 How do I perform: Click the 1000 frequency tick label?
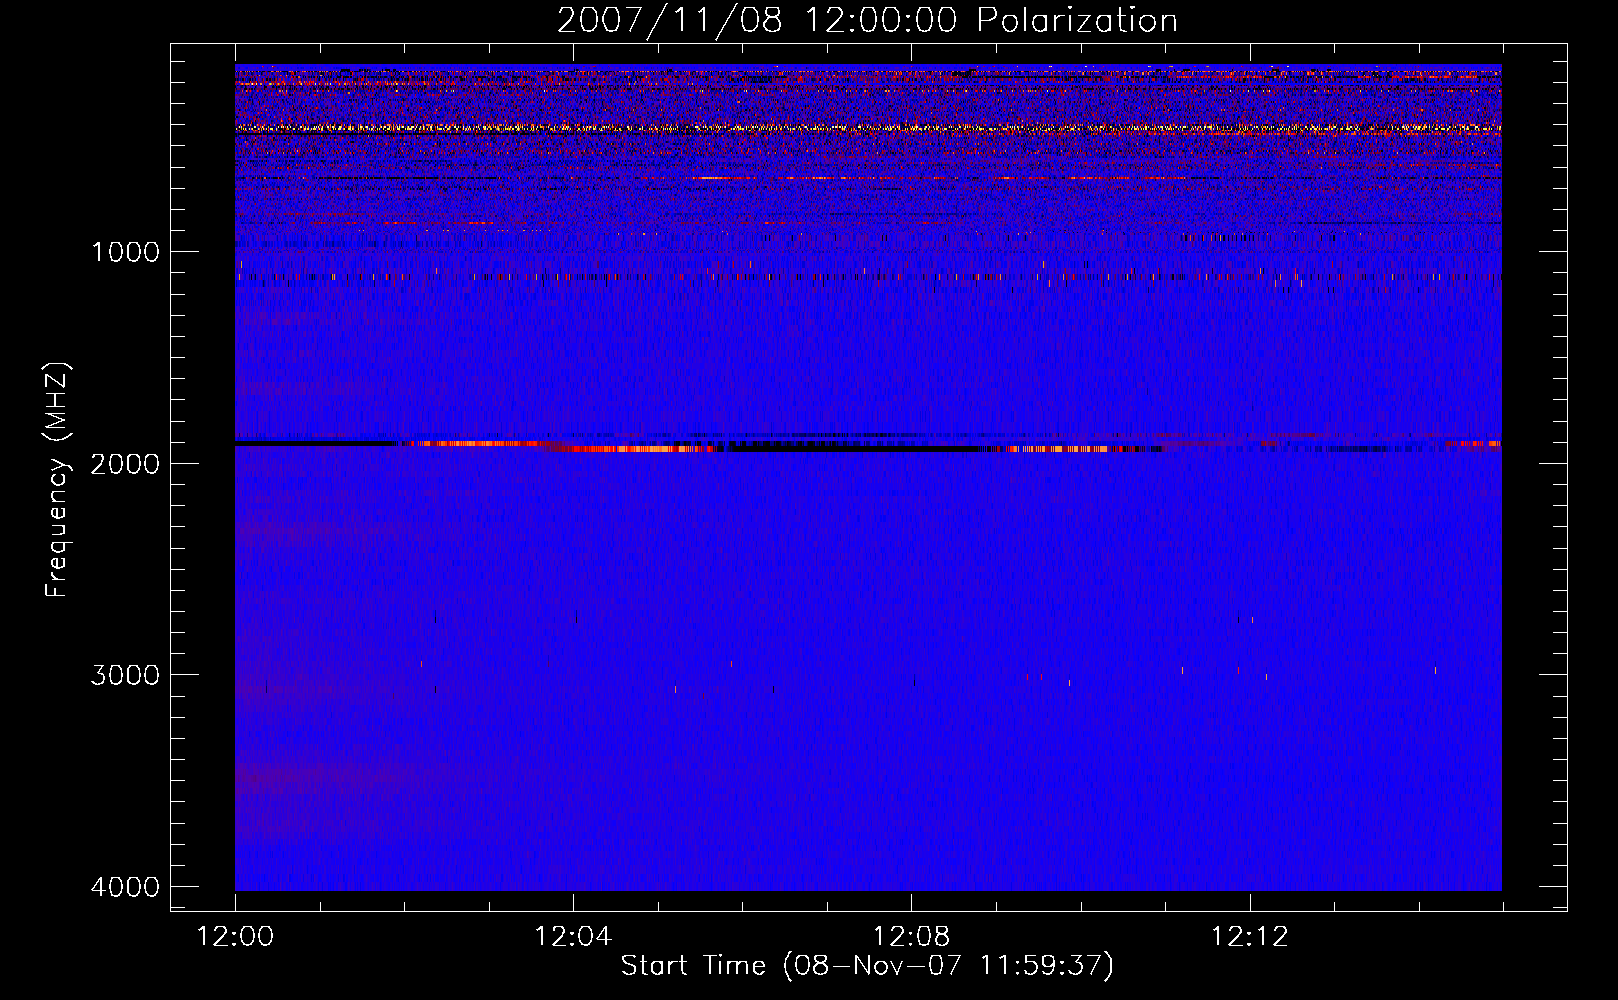pyautogui.click(x=125, y=251)
